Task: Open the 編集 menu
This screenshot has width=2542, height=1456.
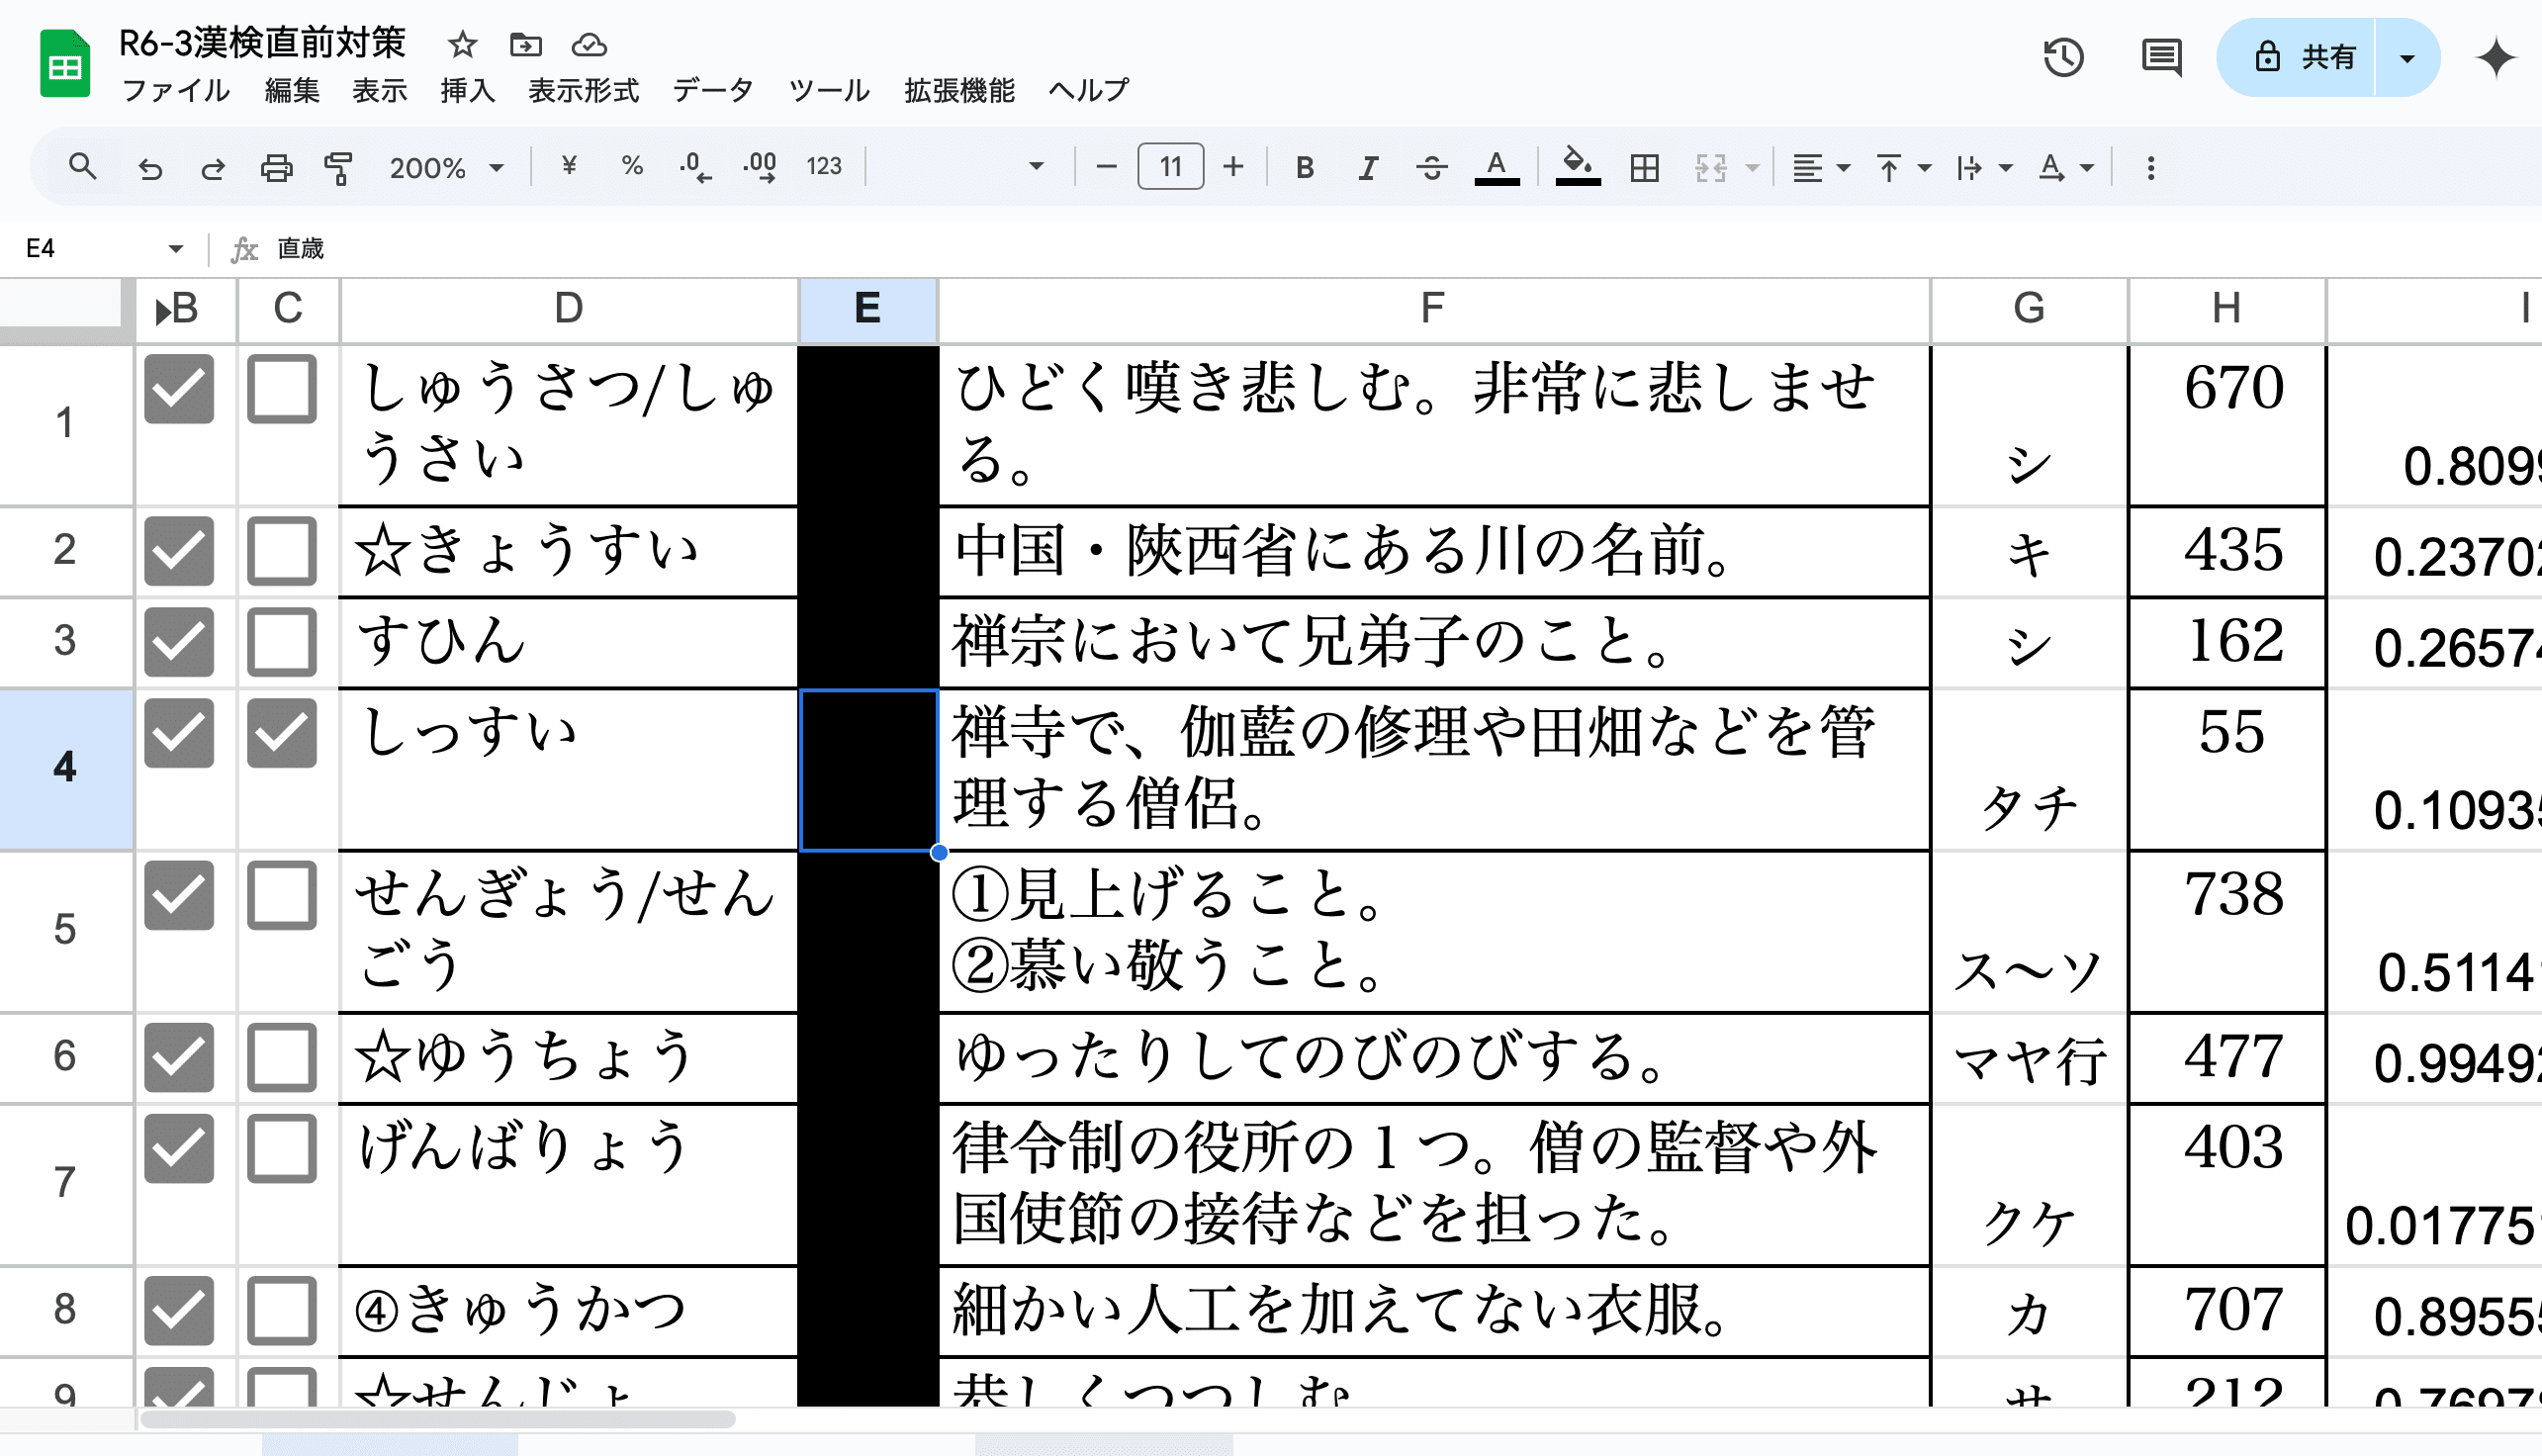Action: pos(292,90)
